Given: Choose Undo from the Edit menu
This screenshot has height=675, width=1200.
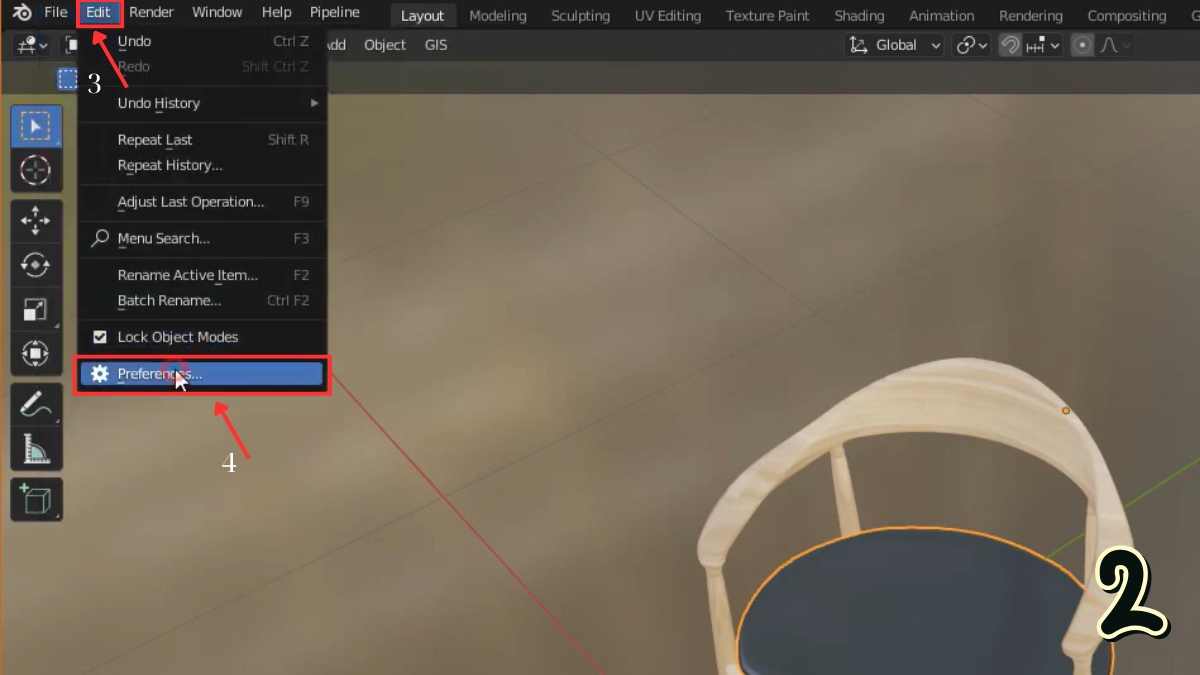Looking at the screenshot, I should pyautogui.click(x=201, y=41).
